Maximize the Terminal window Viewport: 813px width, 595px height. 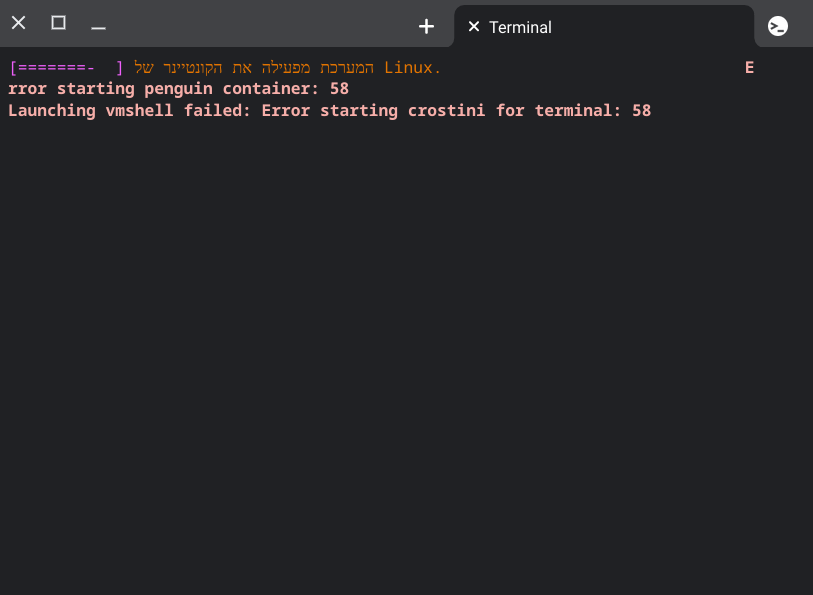pyautogui.click(x=58, y=23)
